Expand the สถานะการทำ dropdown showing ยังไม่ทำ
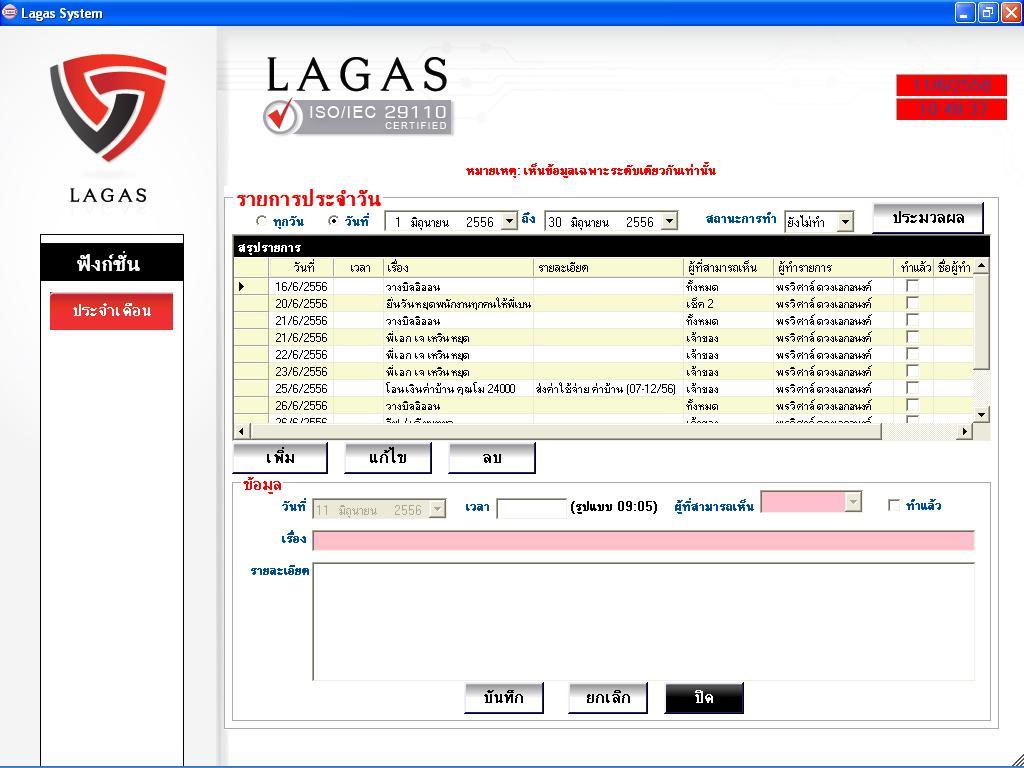 tap(845, 222)
